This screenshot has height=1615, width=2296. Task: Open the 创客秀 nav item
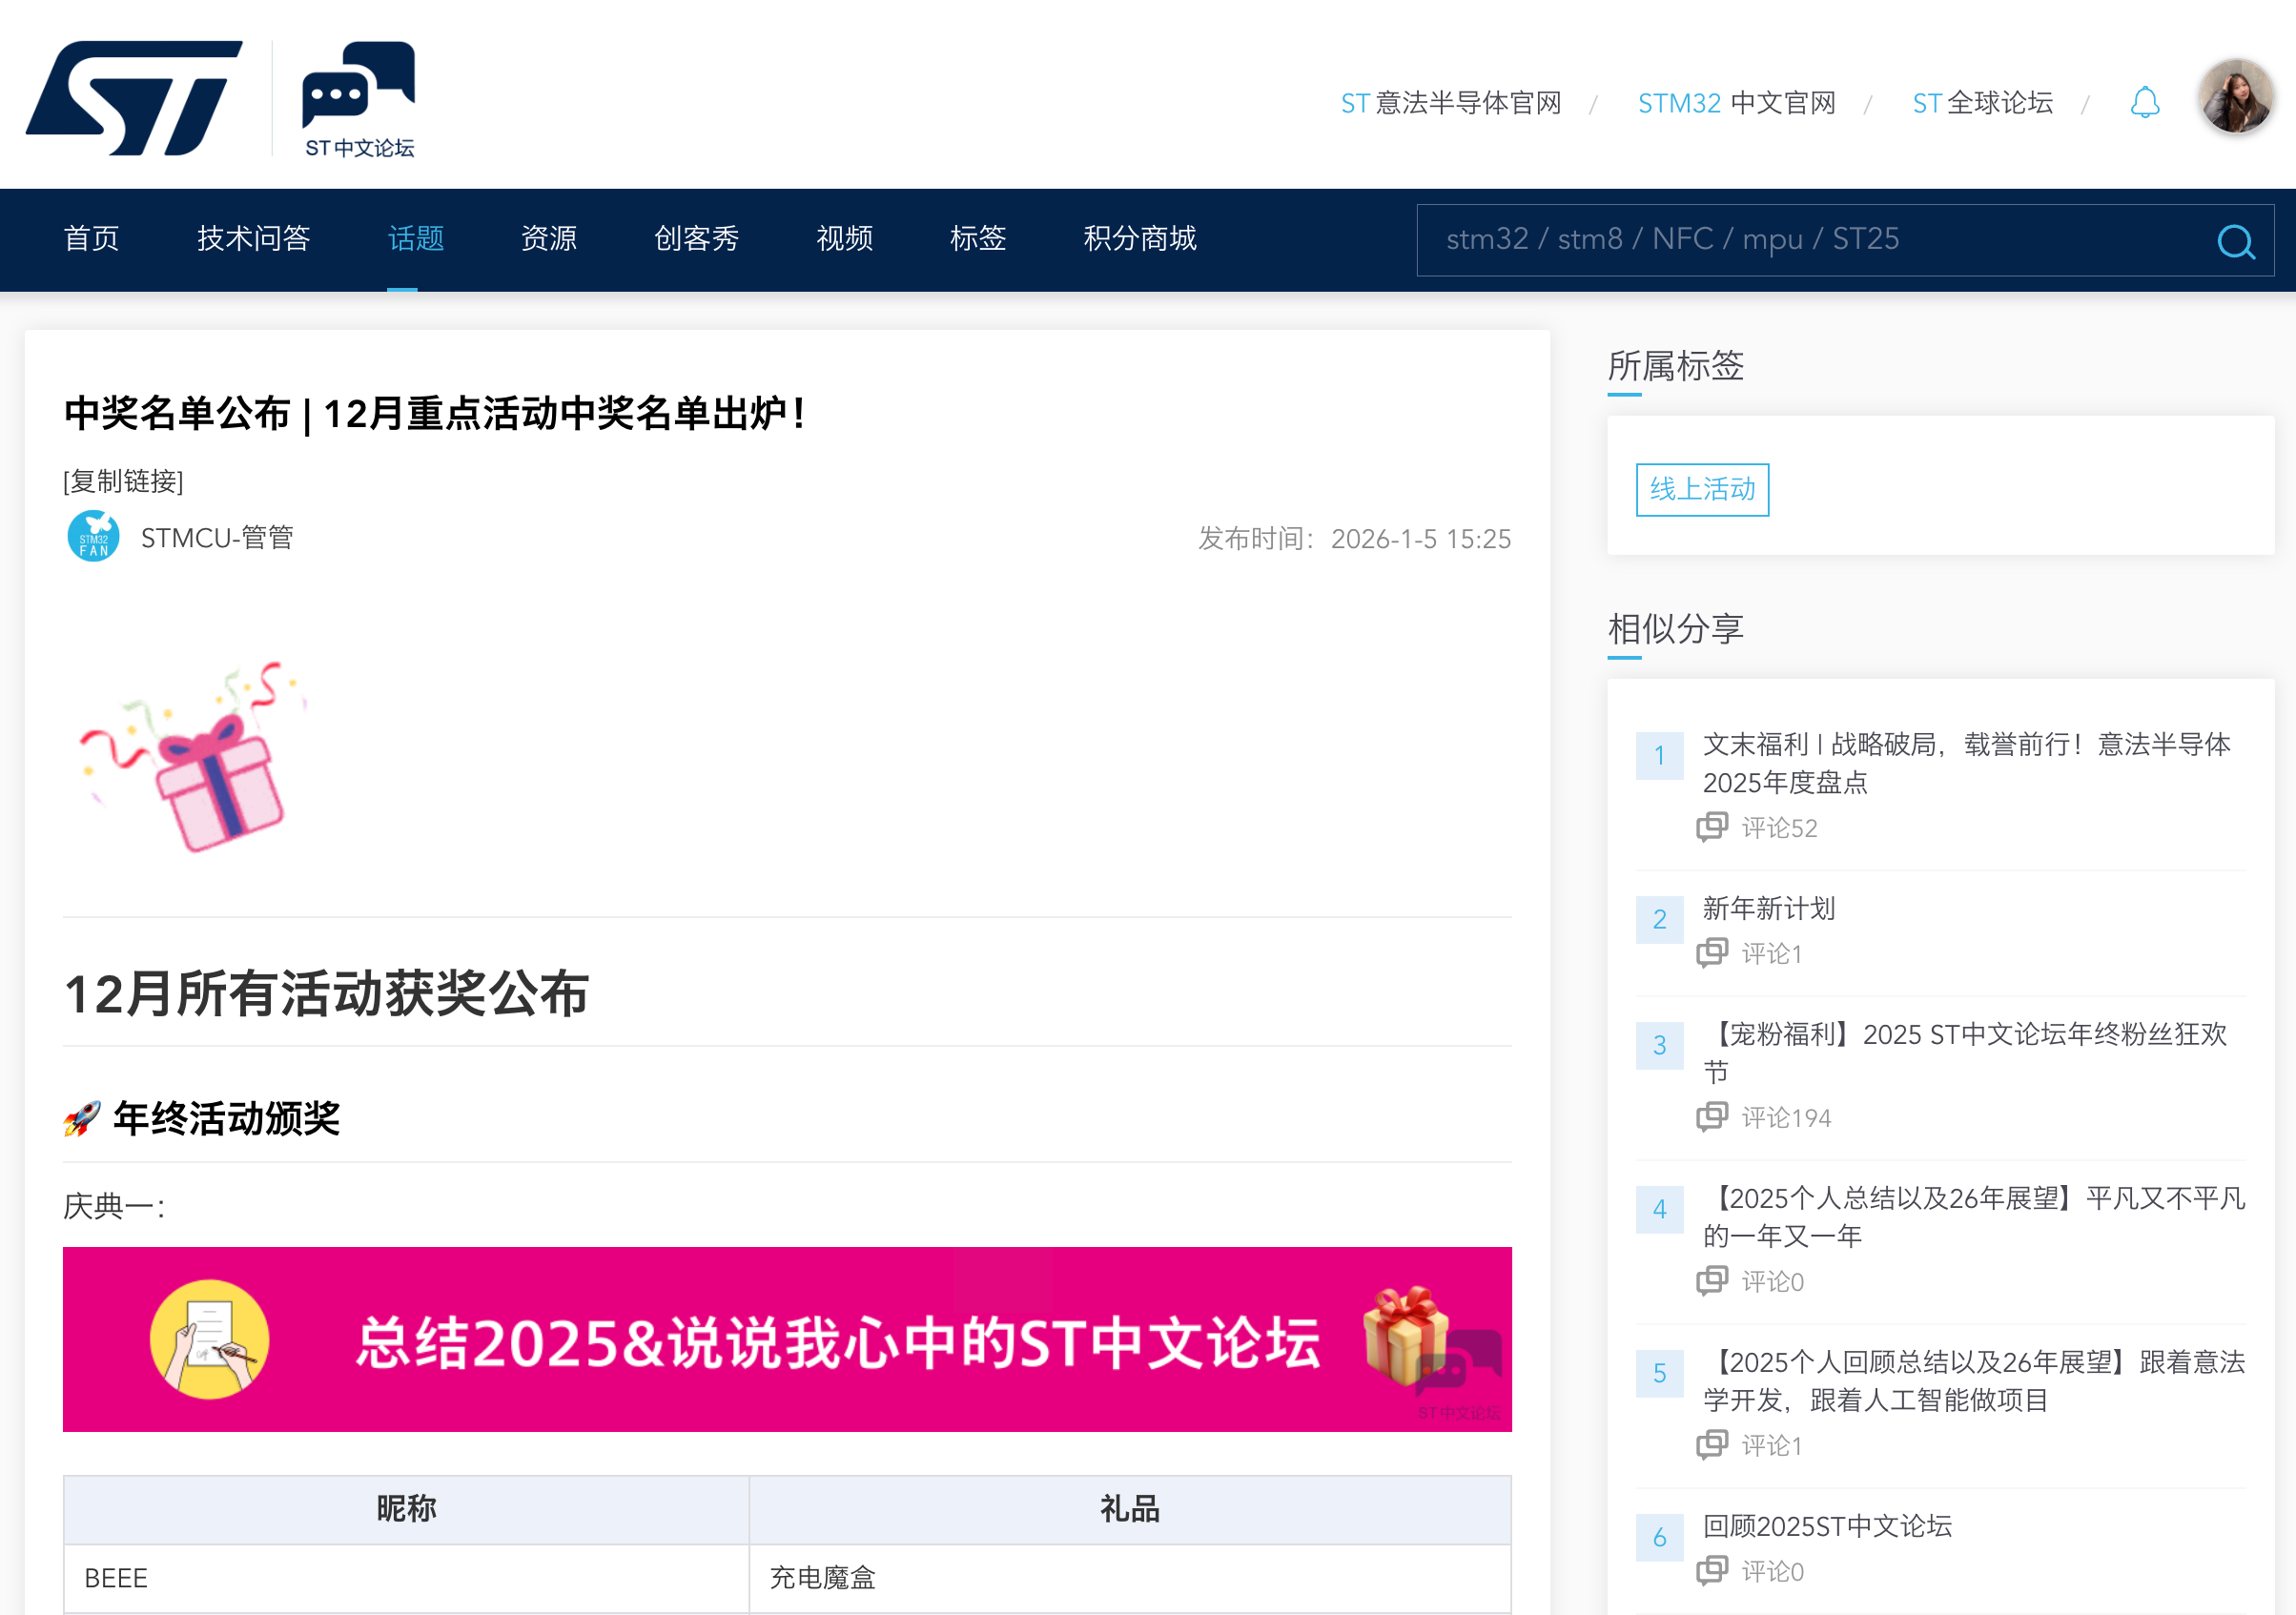pos(696,238)
